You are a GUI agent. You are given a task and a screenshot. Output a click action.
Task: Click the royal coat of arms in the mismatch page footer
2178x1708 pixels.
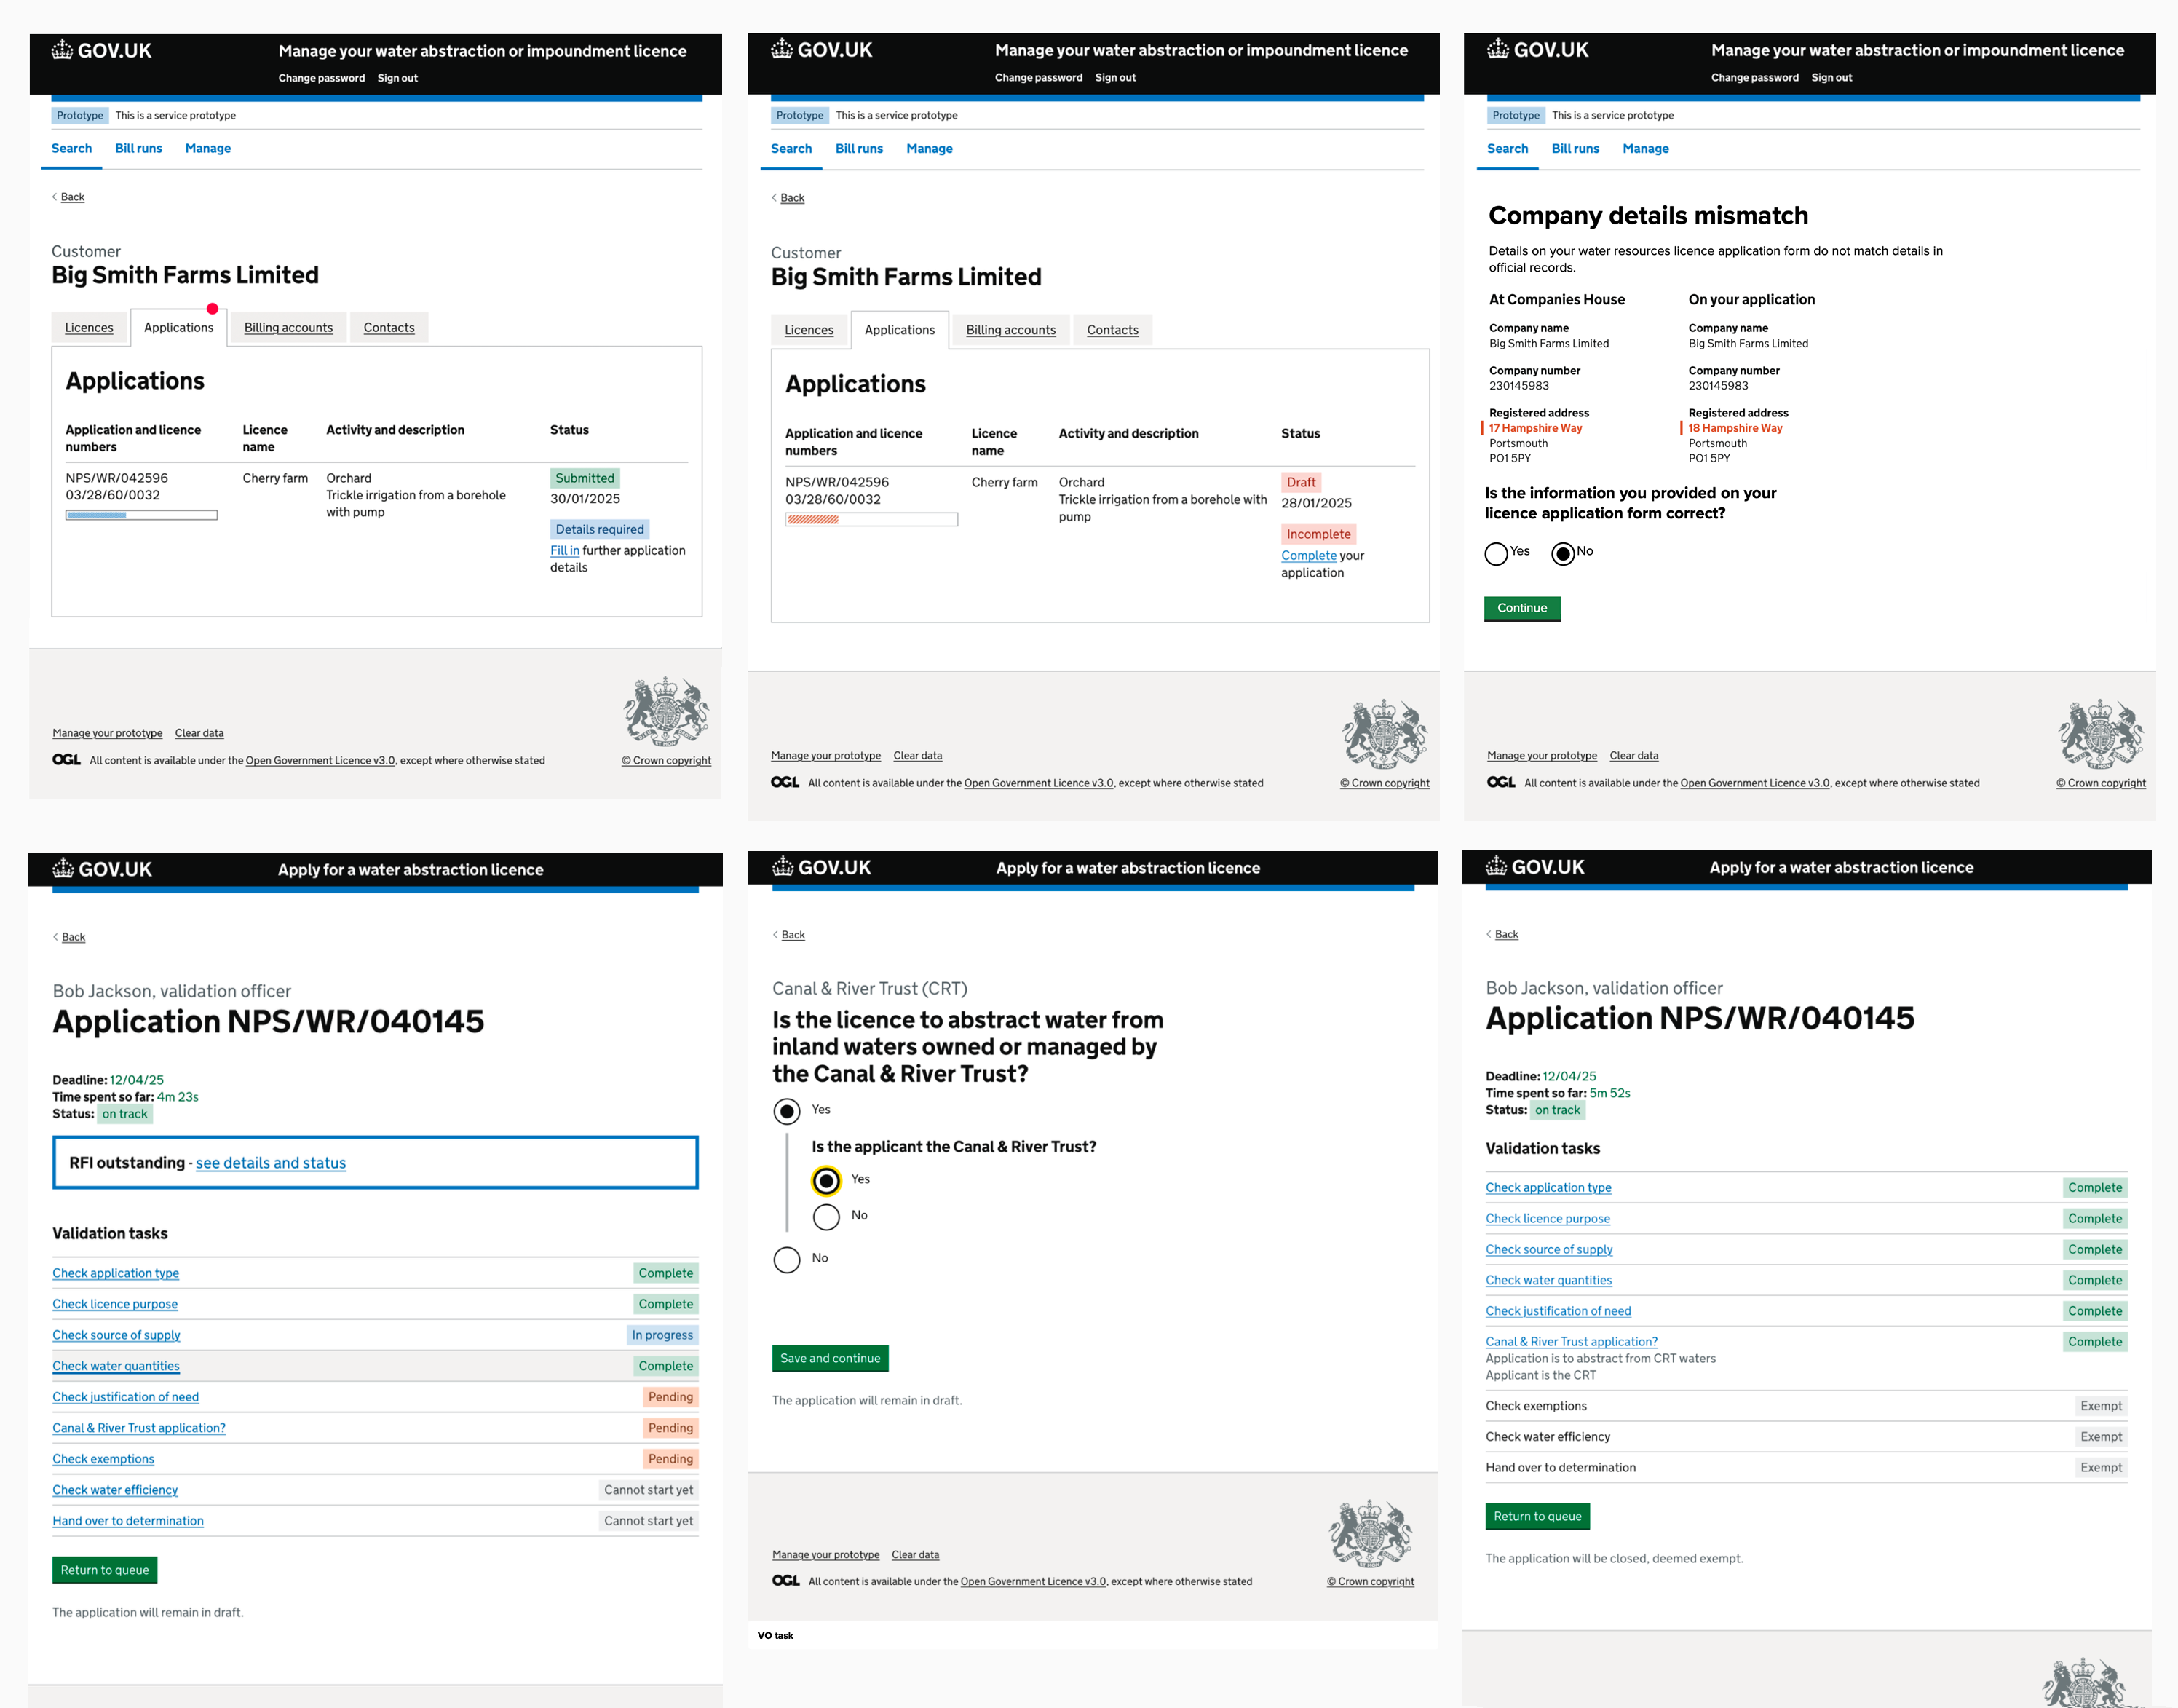click(x=2100, y=734)
